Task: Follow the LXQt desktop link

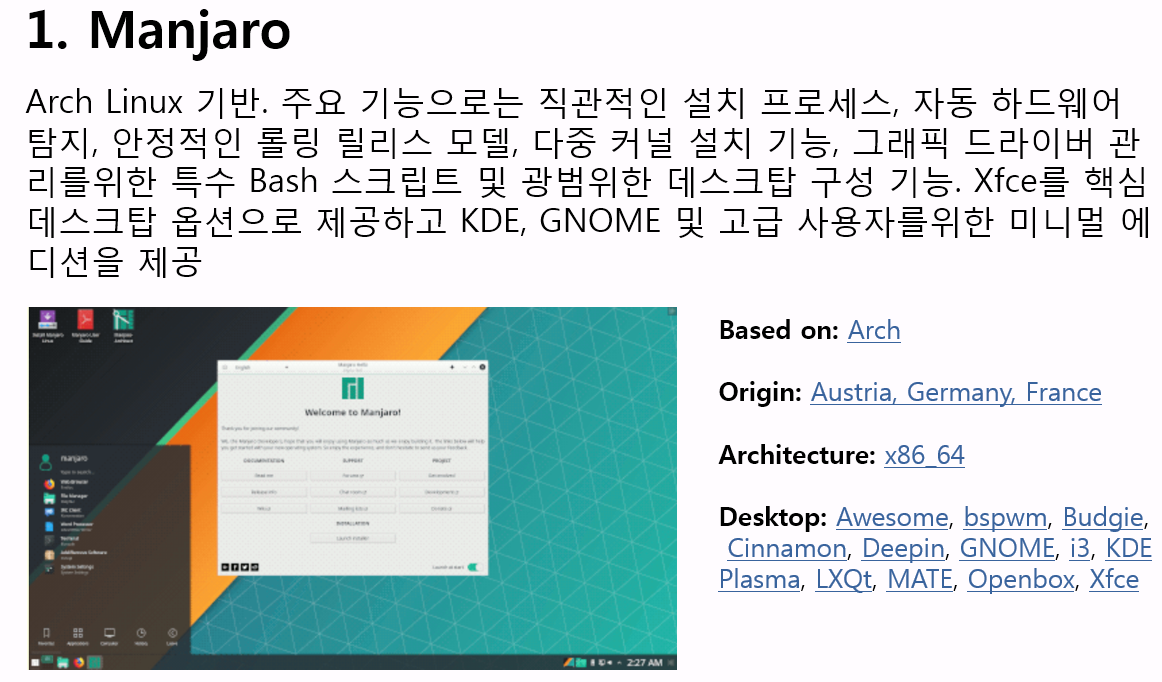Action: point(844,580)
